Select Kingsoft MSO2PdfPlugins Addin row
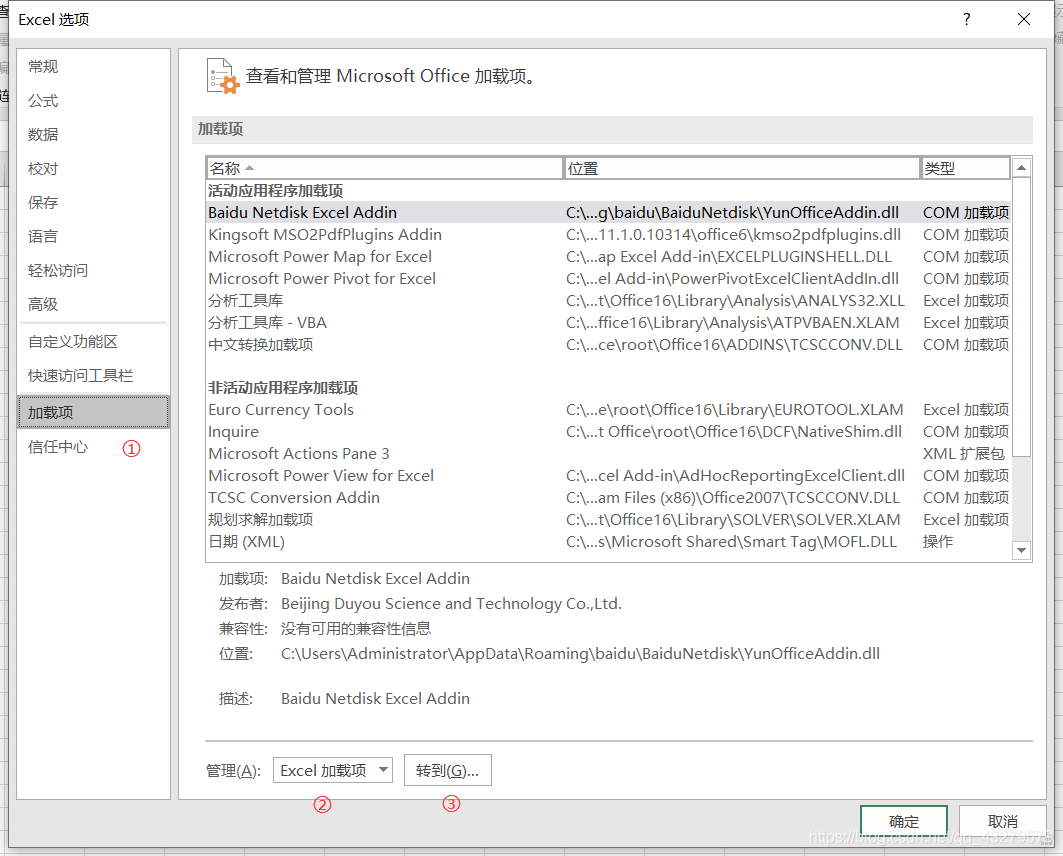1063x856 pixels. click(x=608, y=235)
